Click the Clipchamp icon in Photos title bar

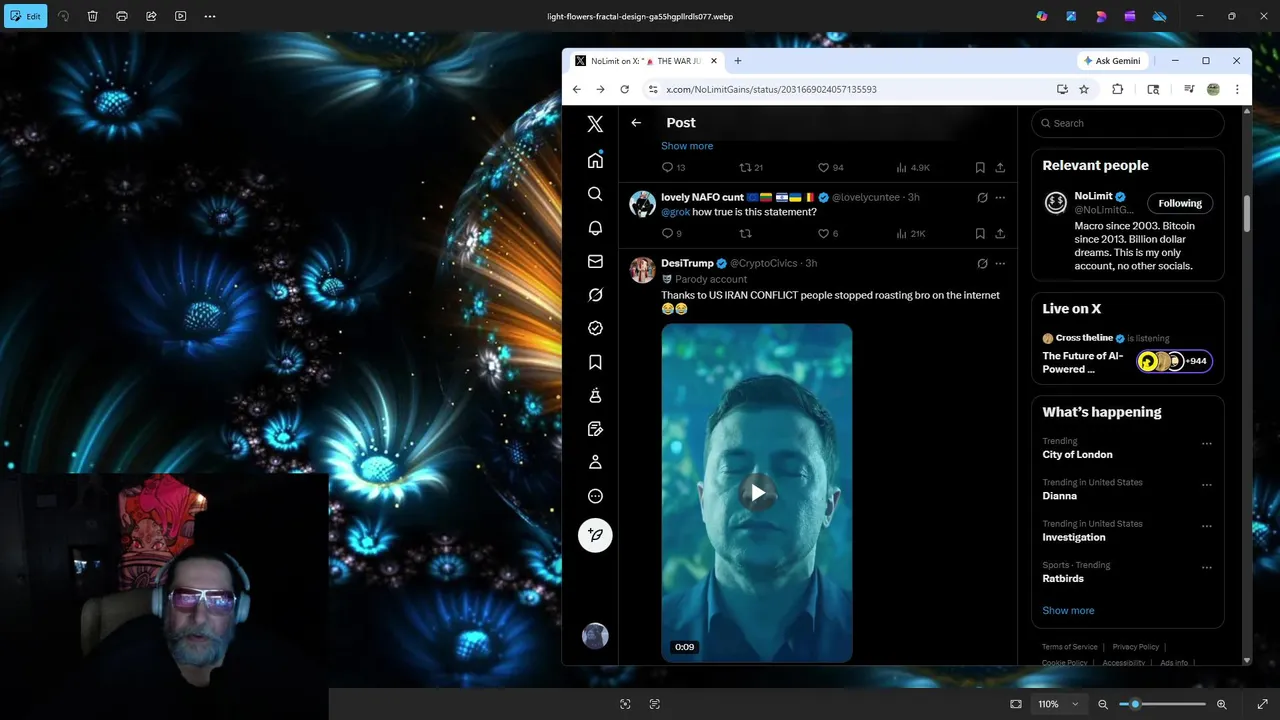[1130, 16]
